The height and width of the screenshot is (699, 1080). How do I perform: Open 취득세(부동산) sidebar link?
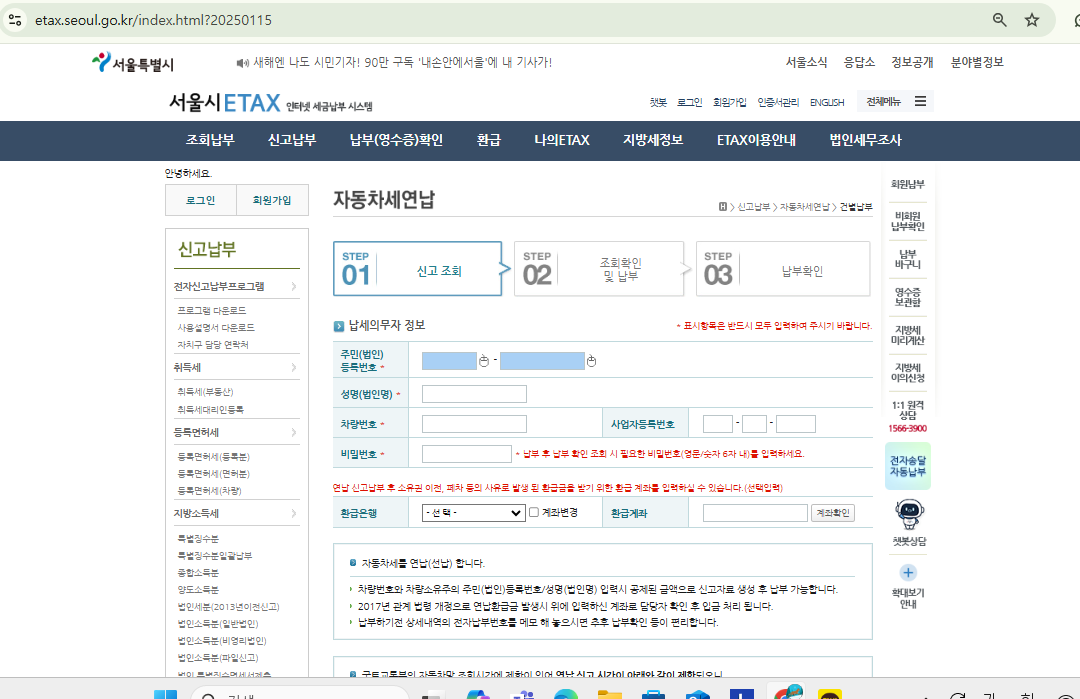click(x=205, y=391)
